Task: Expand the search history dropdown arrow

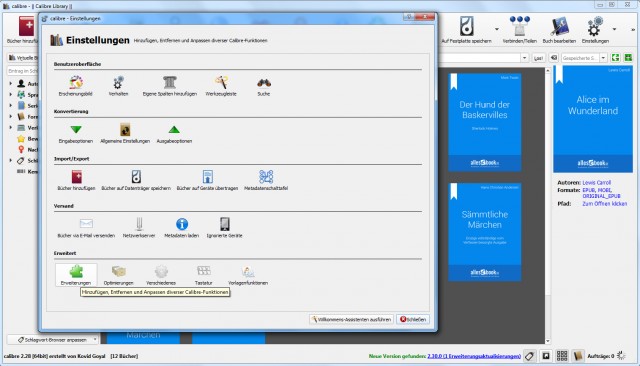Action: pyautogui.click(x=524, y=58)
